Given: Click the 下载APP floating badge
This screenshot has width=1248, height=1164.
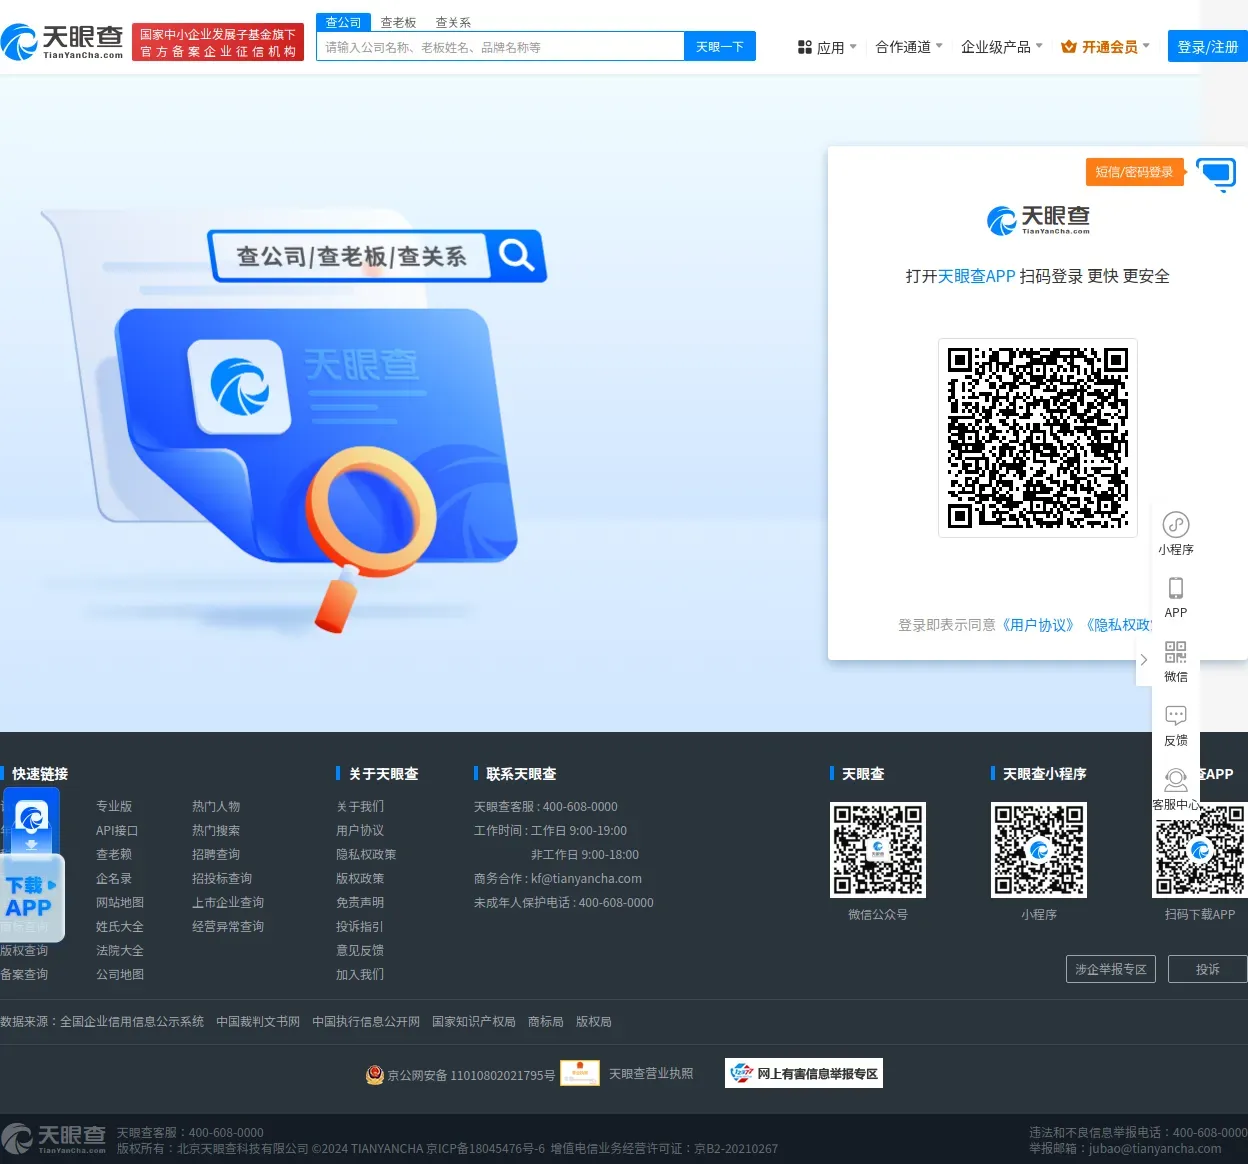Looking at the screenshot, I should pos(32,864).
